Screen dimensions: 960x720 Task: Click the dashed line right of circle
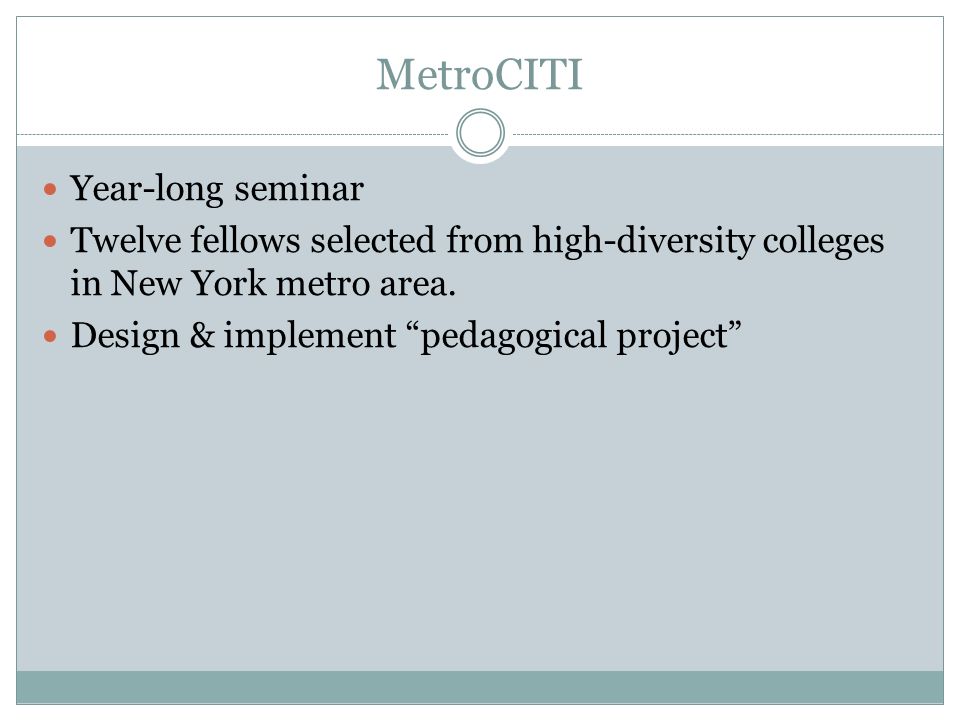[728, 134]
